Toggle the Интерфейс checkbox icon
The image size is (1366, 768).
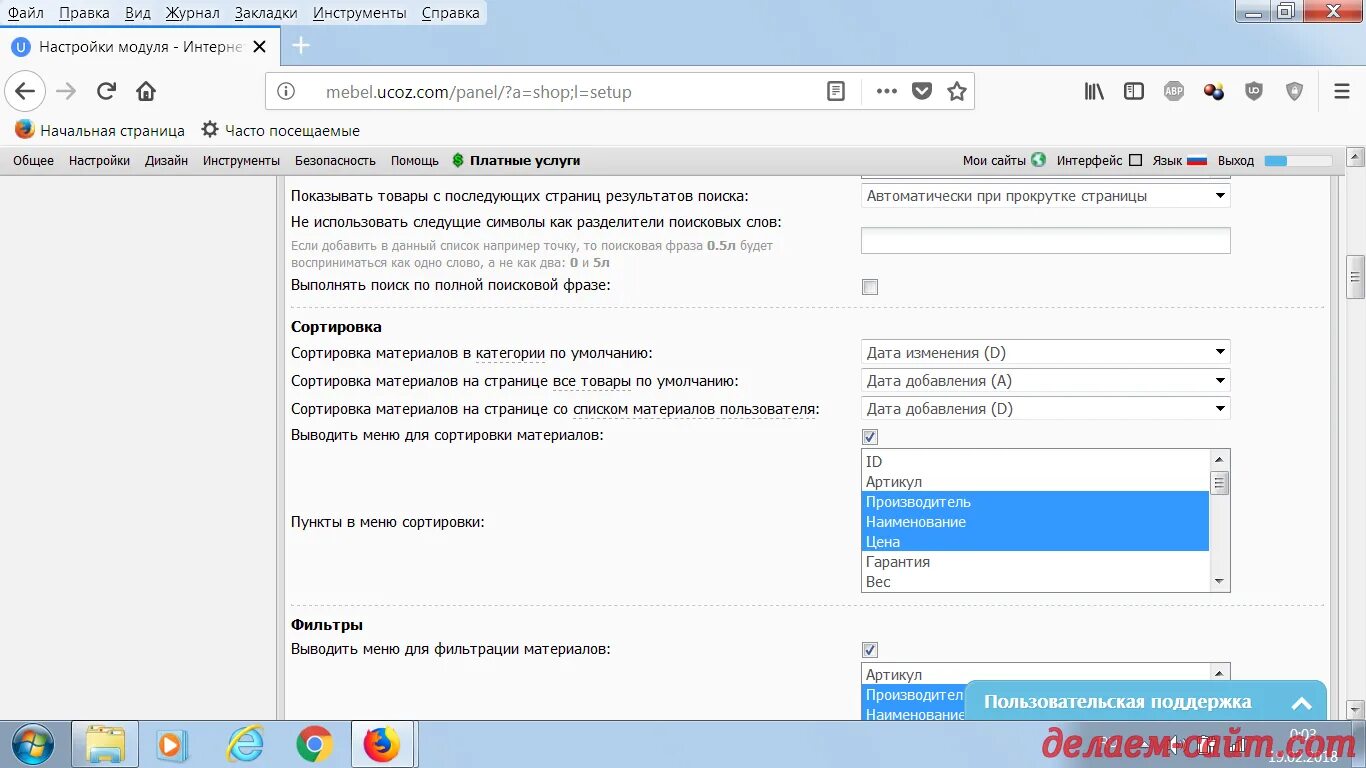click(1135, 160)
